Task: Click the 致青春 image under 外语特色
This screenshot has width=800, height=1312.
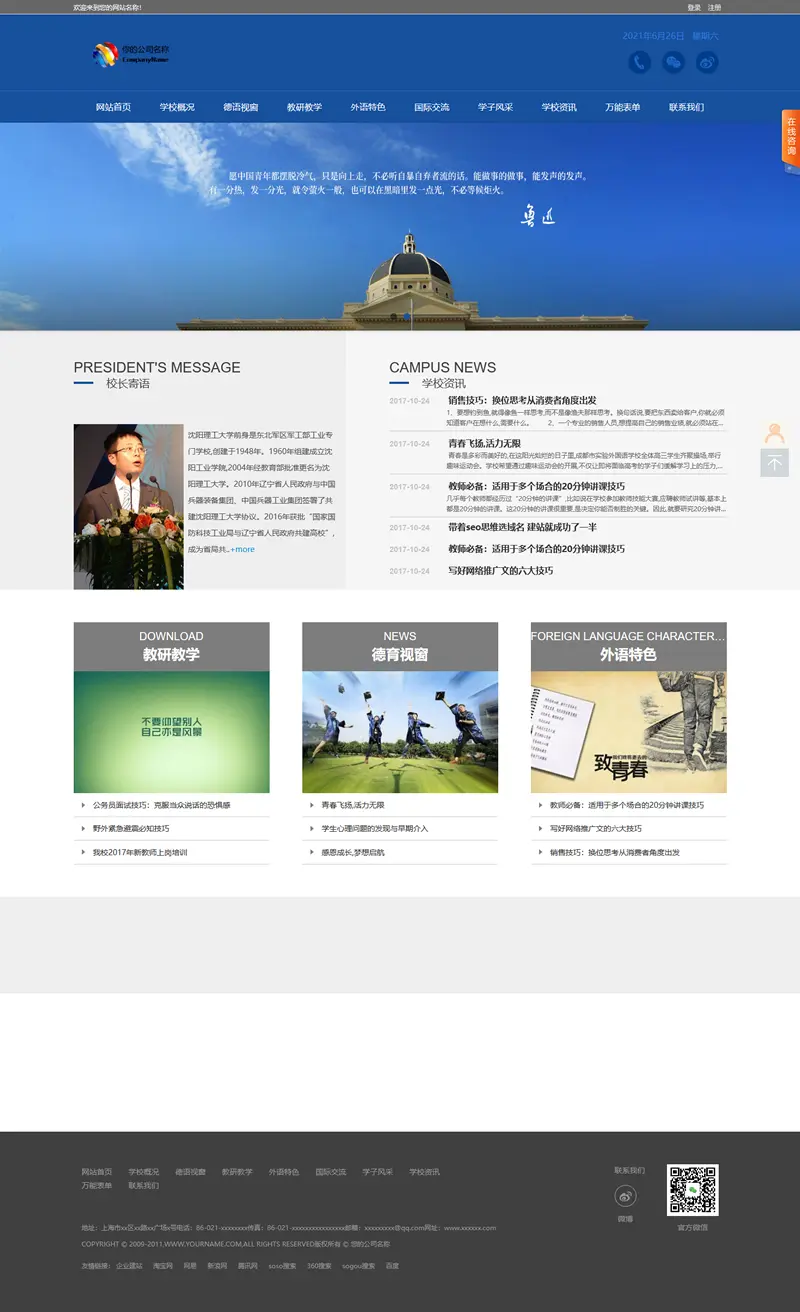Action: click(x=628, y=732)
